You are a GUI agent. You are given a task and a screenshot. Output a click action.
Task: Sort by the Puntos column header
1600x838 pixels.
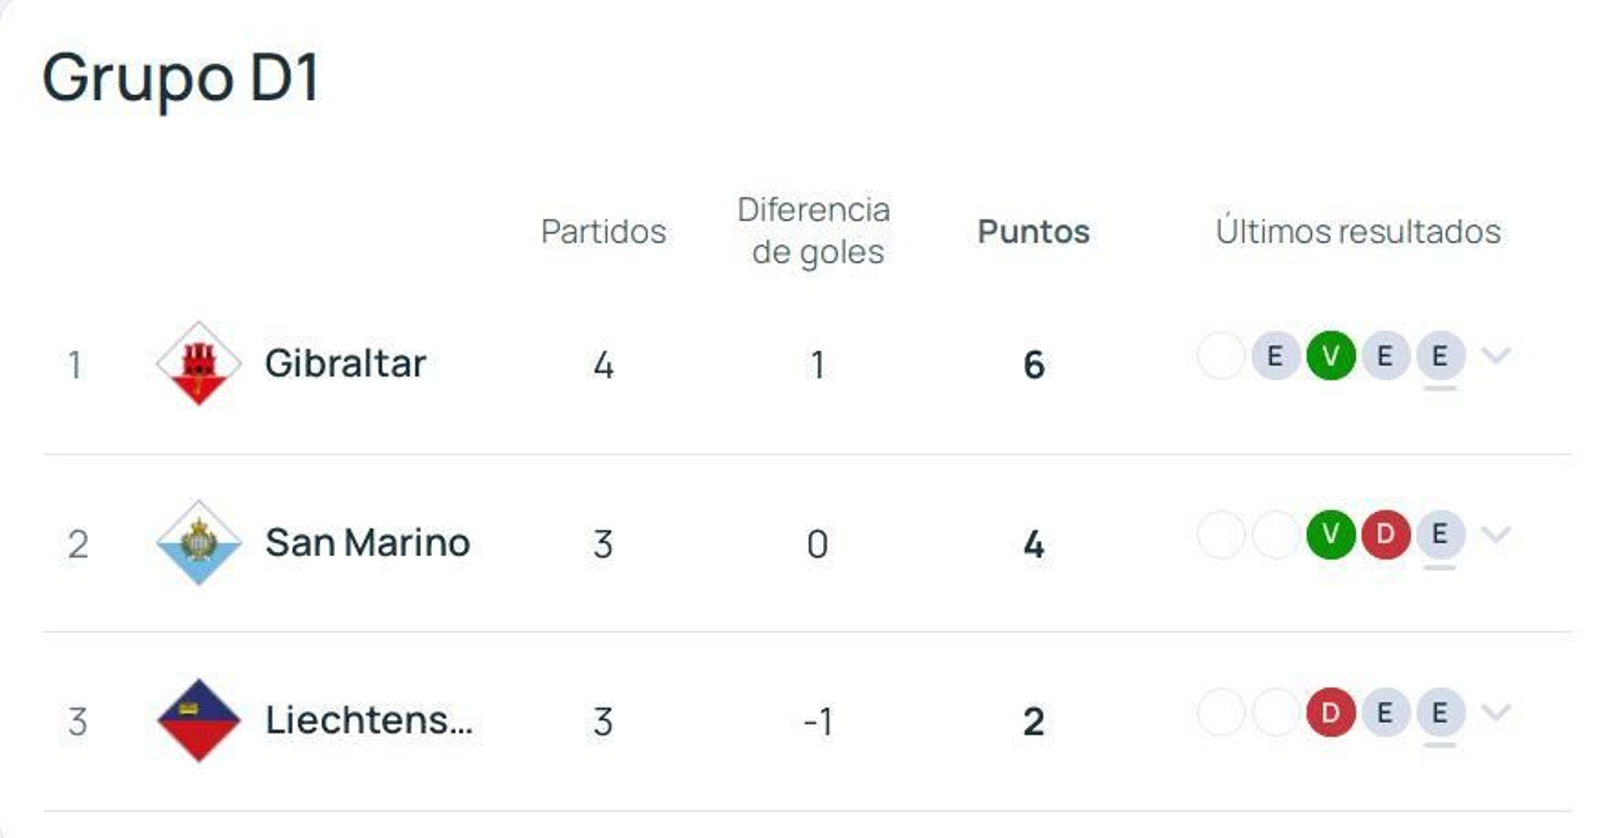click(1034, 231)
